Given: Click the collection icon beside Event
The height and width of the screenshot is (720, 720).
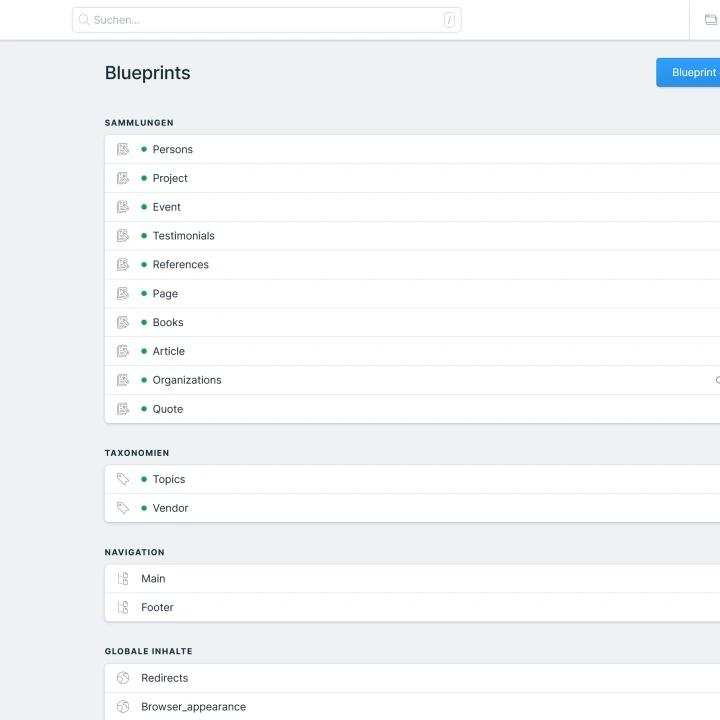Looking at the screenshot, I should [123, 207].
